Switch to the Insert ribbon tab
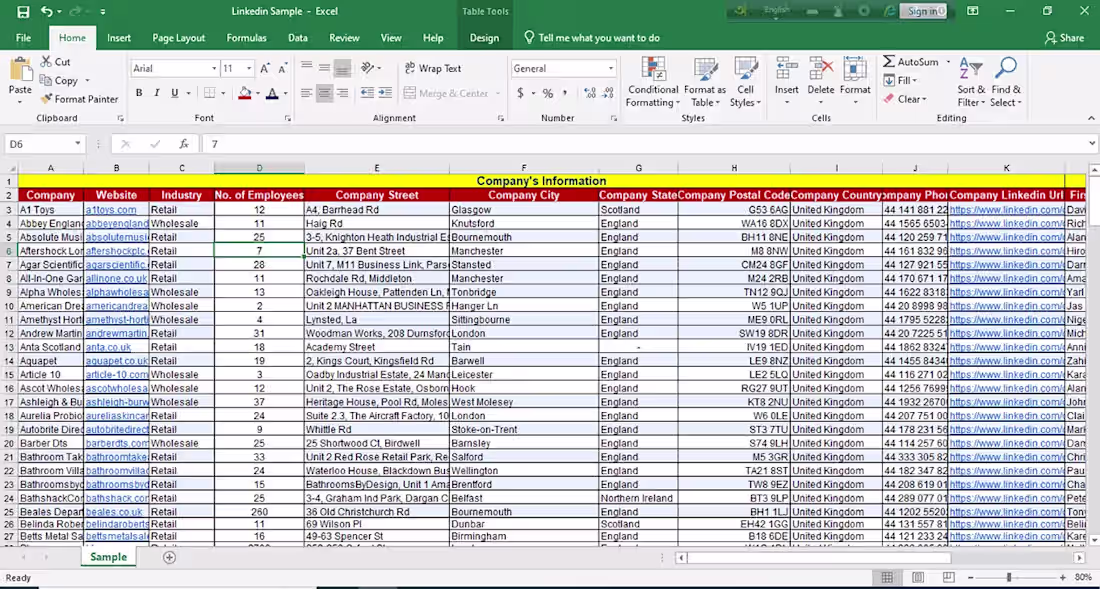Image resolution: width=1100 pixels, height=589 pixels. 119,38
